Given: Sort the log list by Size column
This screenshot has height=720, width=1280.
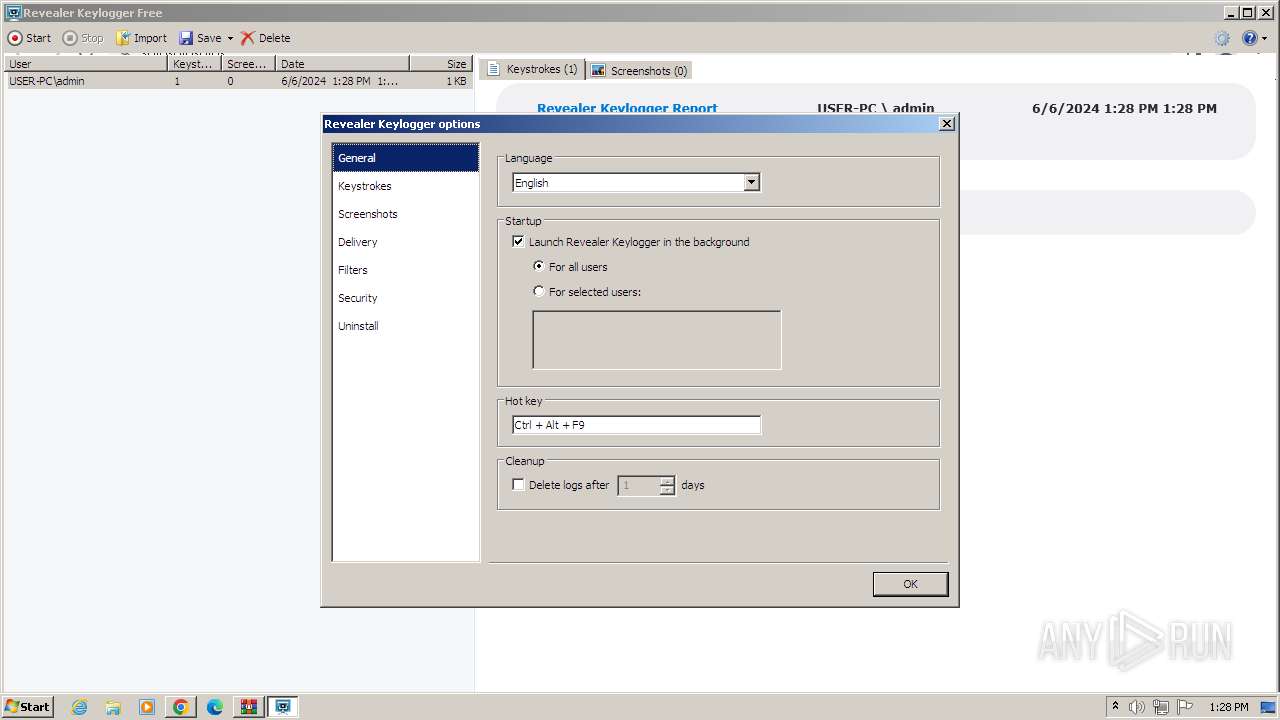Looking at the screenshot, I should [x=440, y=63].
